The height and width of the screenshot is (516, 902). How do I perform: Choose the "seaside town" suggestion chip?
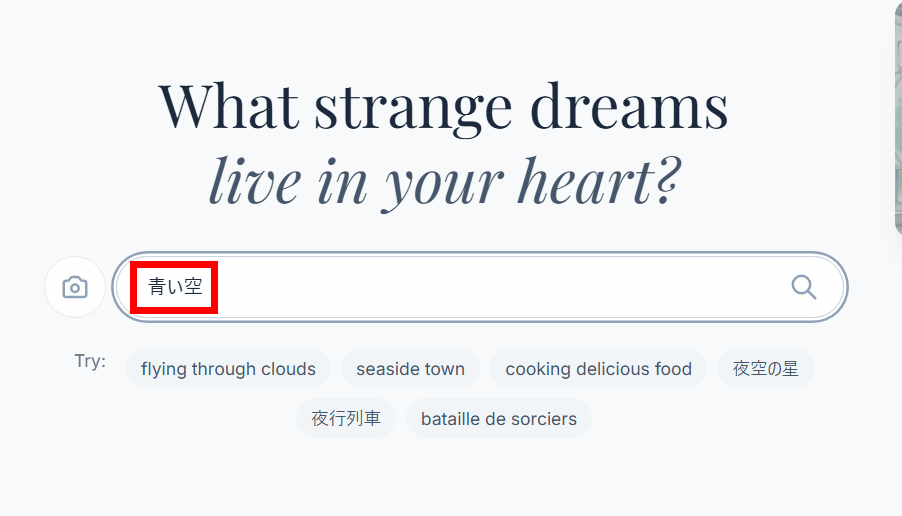pyautogui.click(x=410, y=369)
